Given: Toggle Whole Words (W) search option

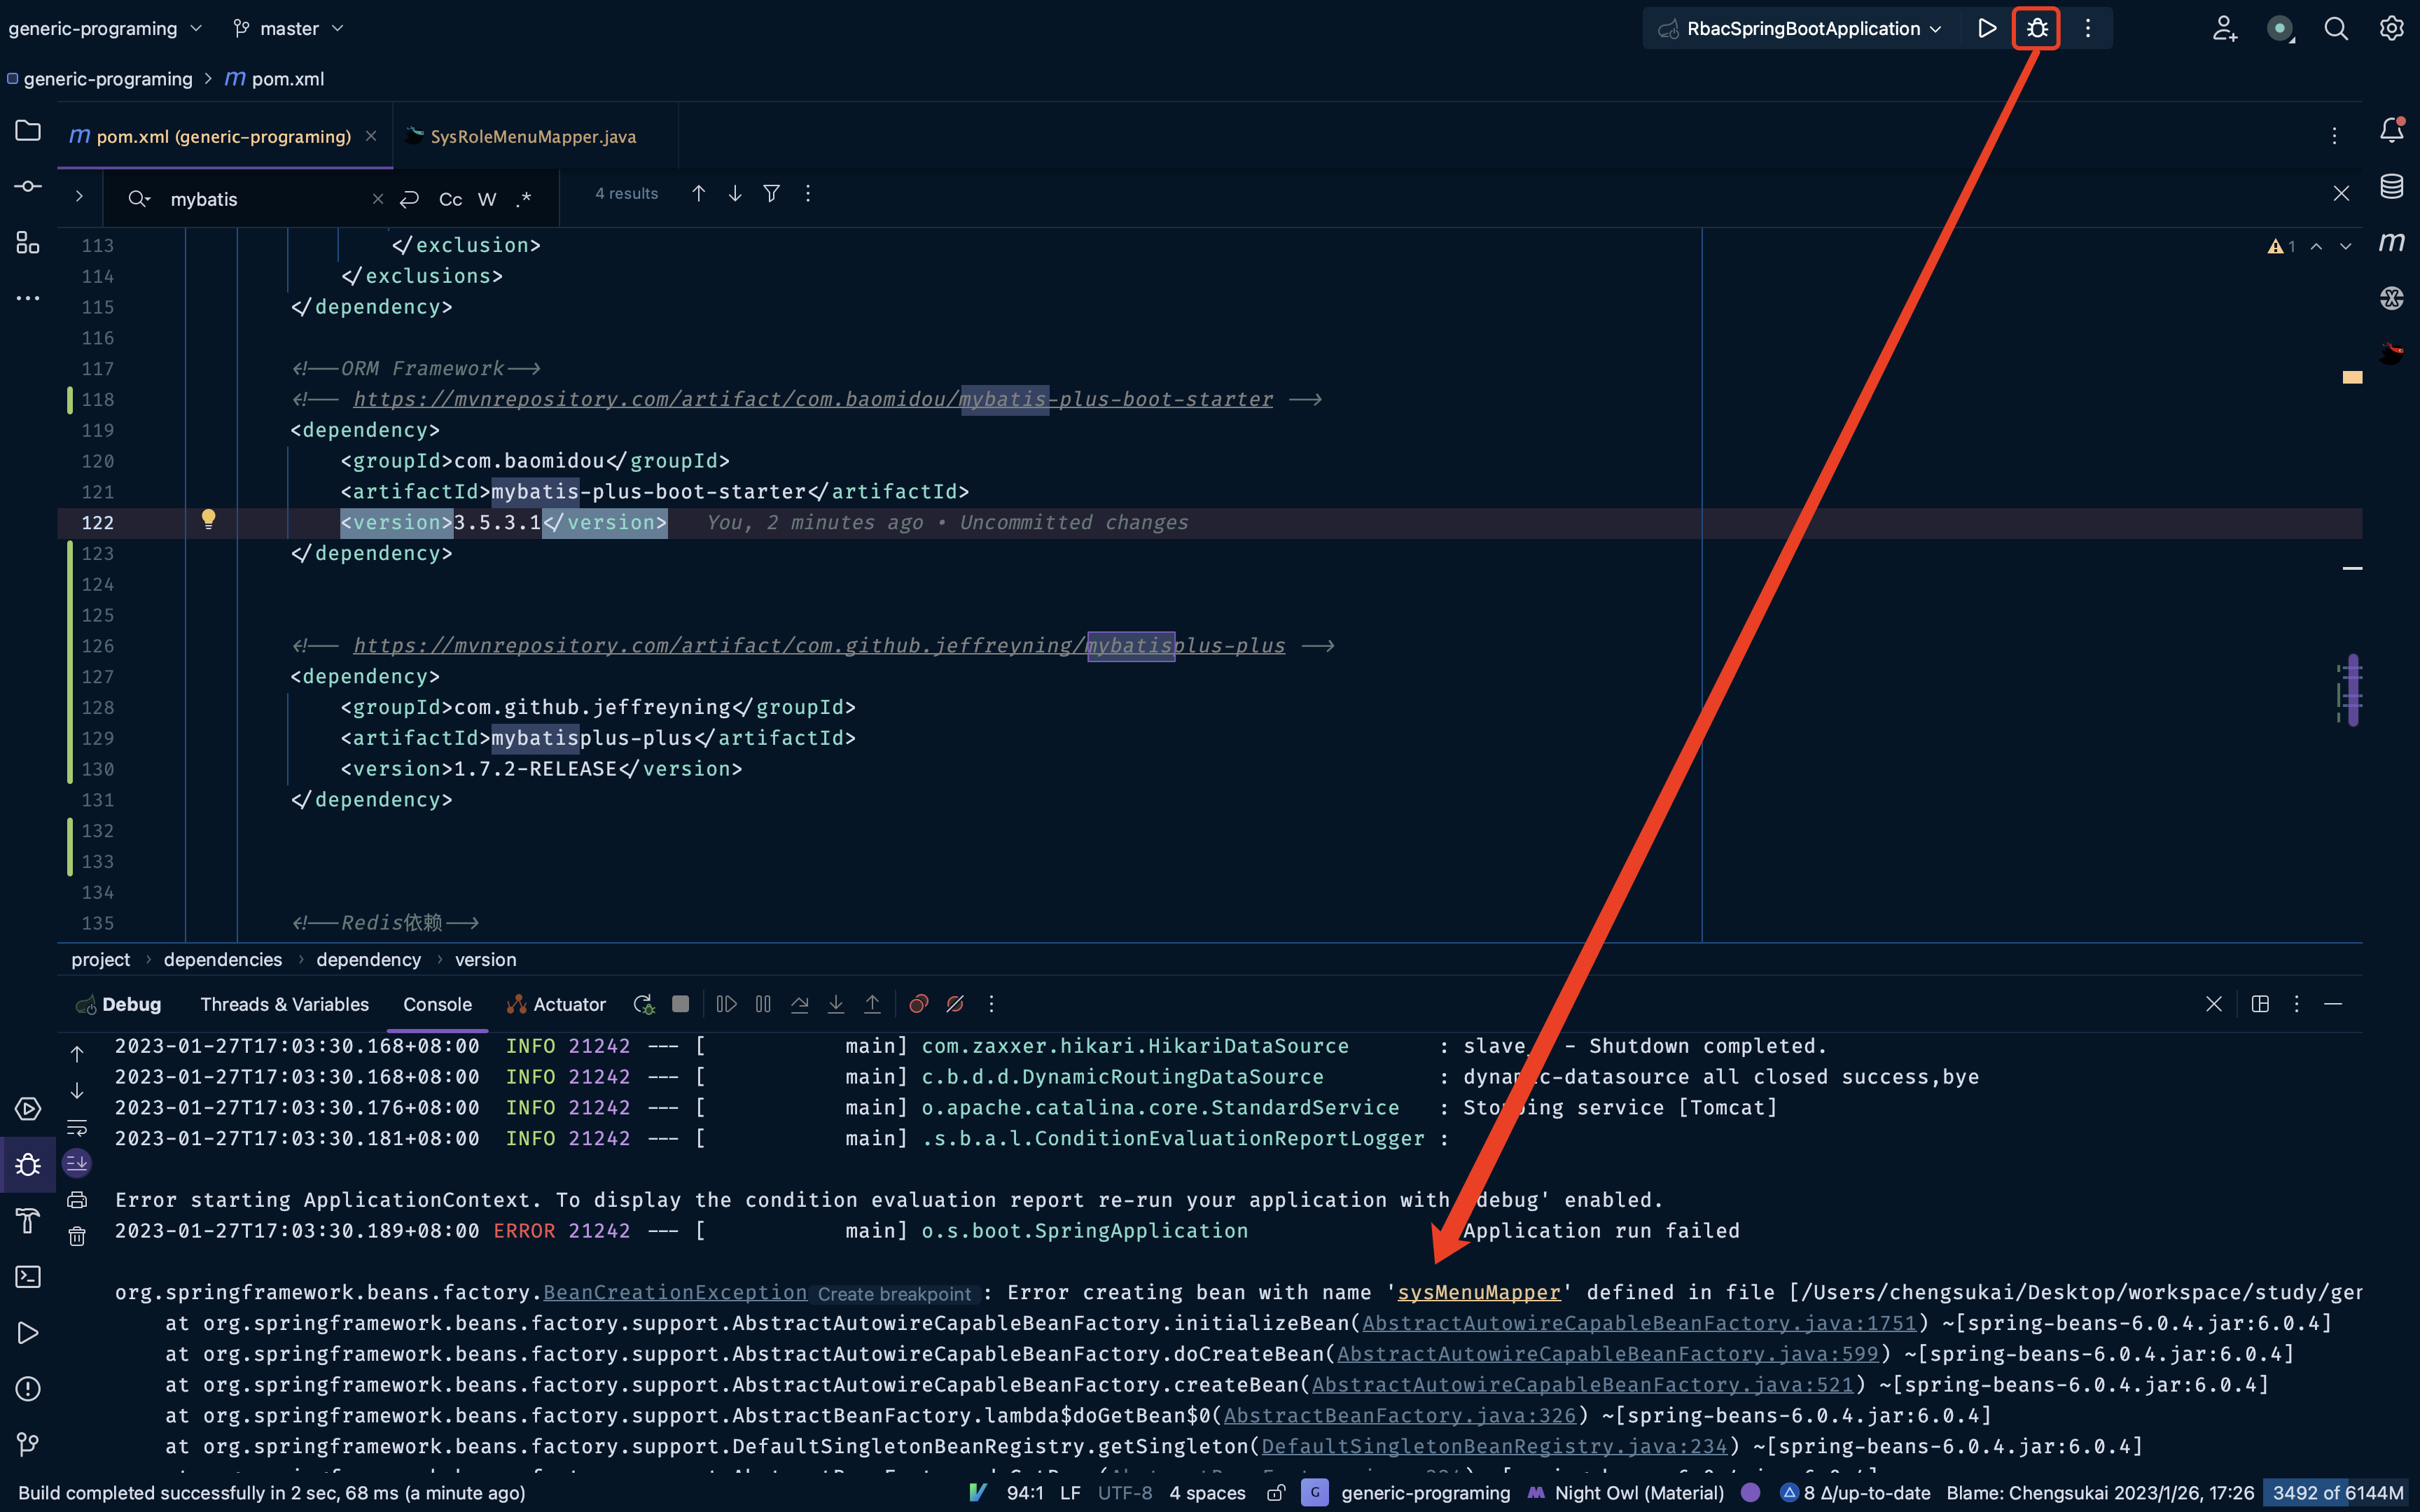Looking at the screenshot, I should (x=487, y=199).
